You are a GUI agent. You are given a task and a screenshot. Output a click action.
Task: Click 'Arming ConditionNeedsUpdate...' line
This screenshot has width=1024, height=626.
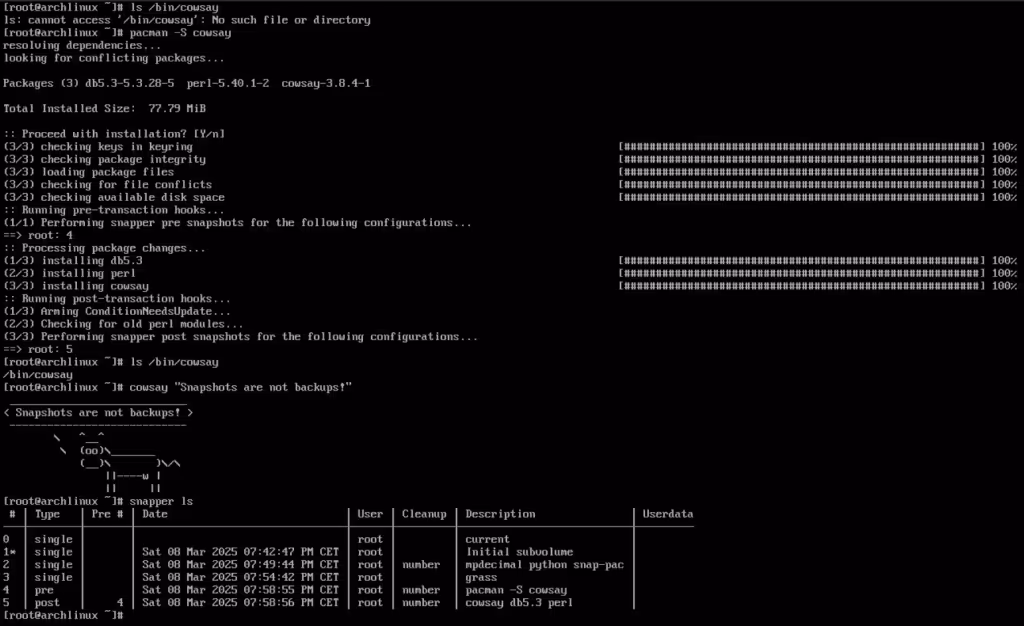point(117,311)
